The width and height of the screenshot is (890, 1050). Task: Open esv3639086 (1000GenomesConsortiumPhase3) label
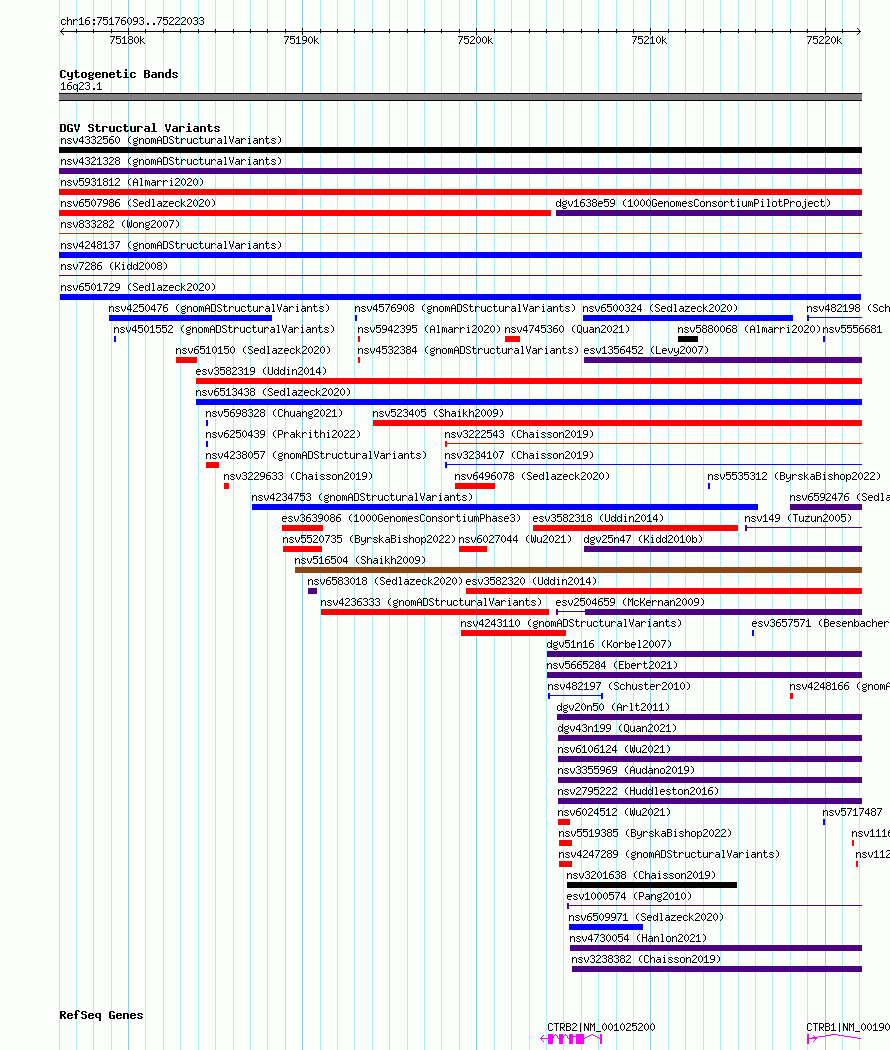coord(401,518)
